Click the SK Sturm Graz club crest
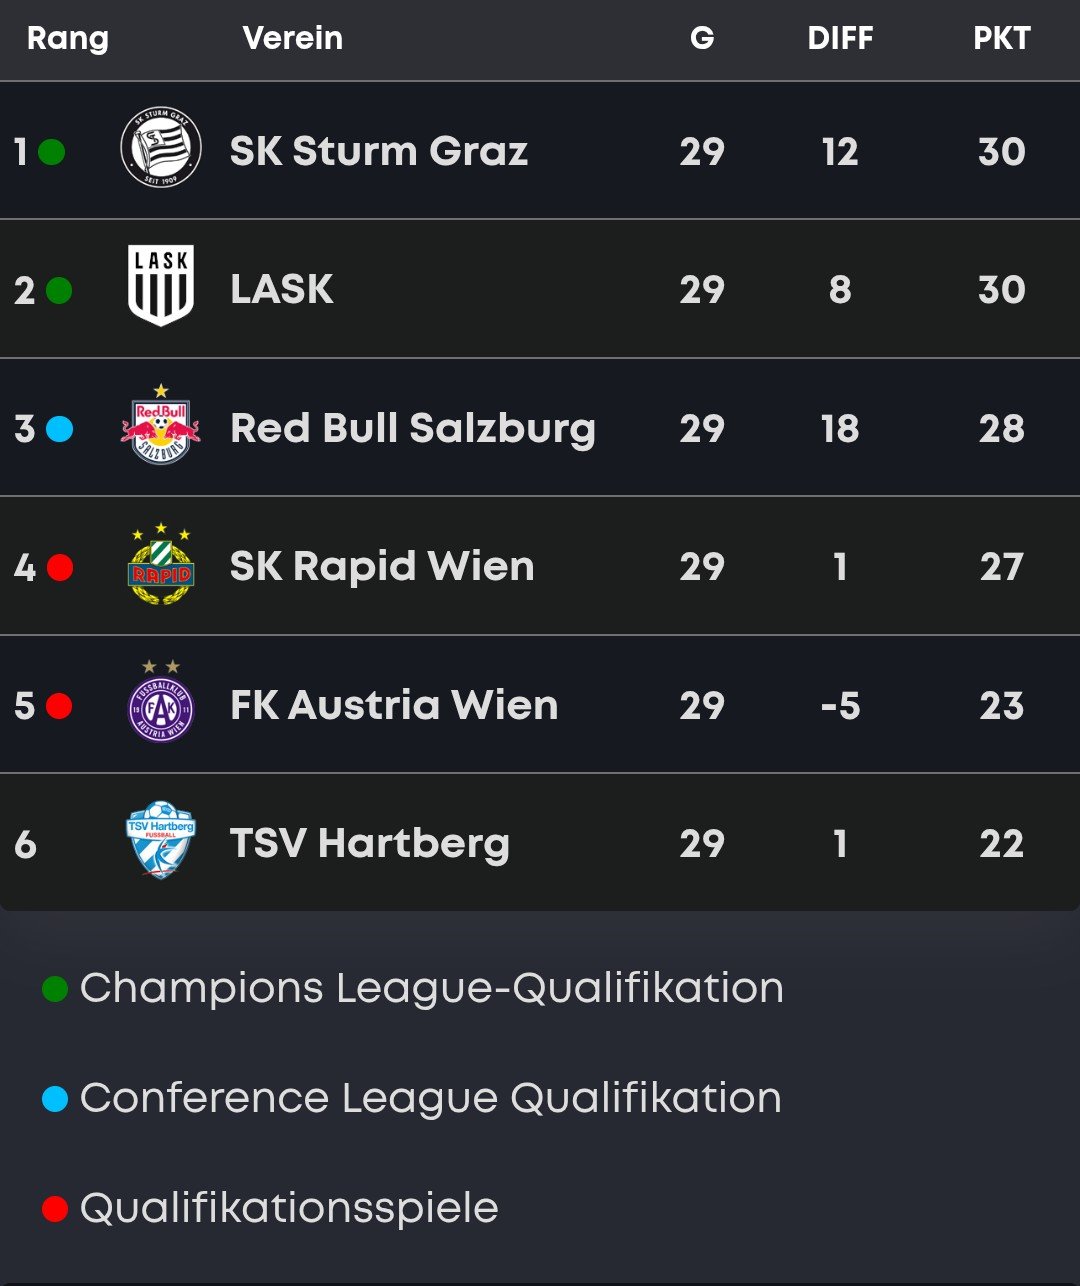Screen dimensions: 1080x1286 pyautogui.click(x=161, y=148)
